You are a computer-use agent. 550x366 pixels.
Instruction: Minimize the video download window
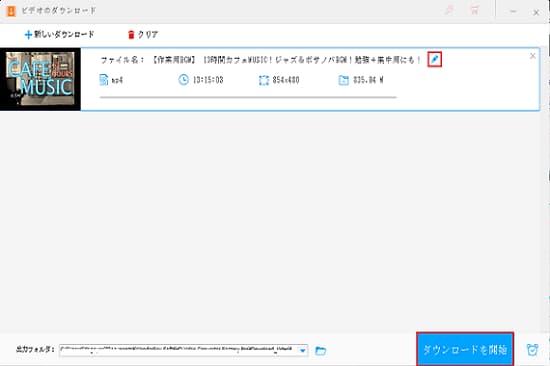513,12
